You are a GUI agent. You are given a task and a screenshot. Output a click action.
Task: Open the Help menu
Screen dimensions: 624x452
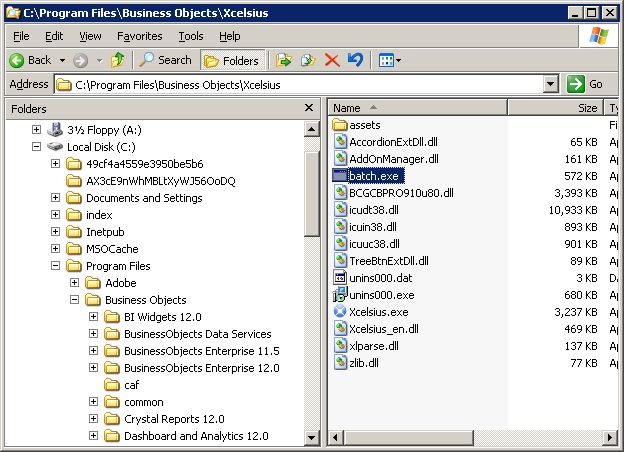[230, 36]
